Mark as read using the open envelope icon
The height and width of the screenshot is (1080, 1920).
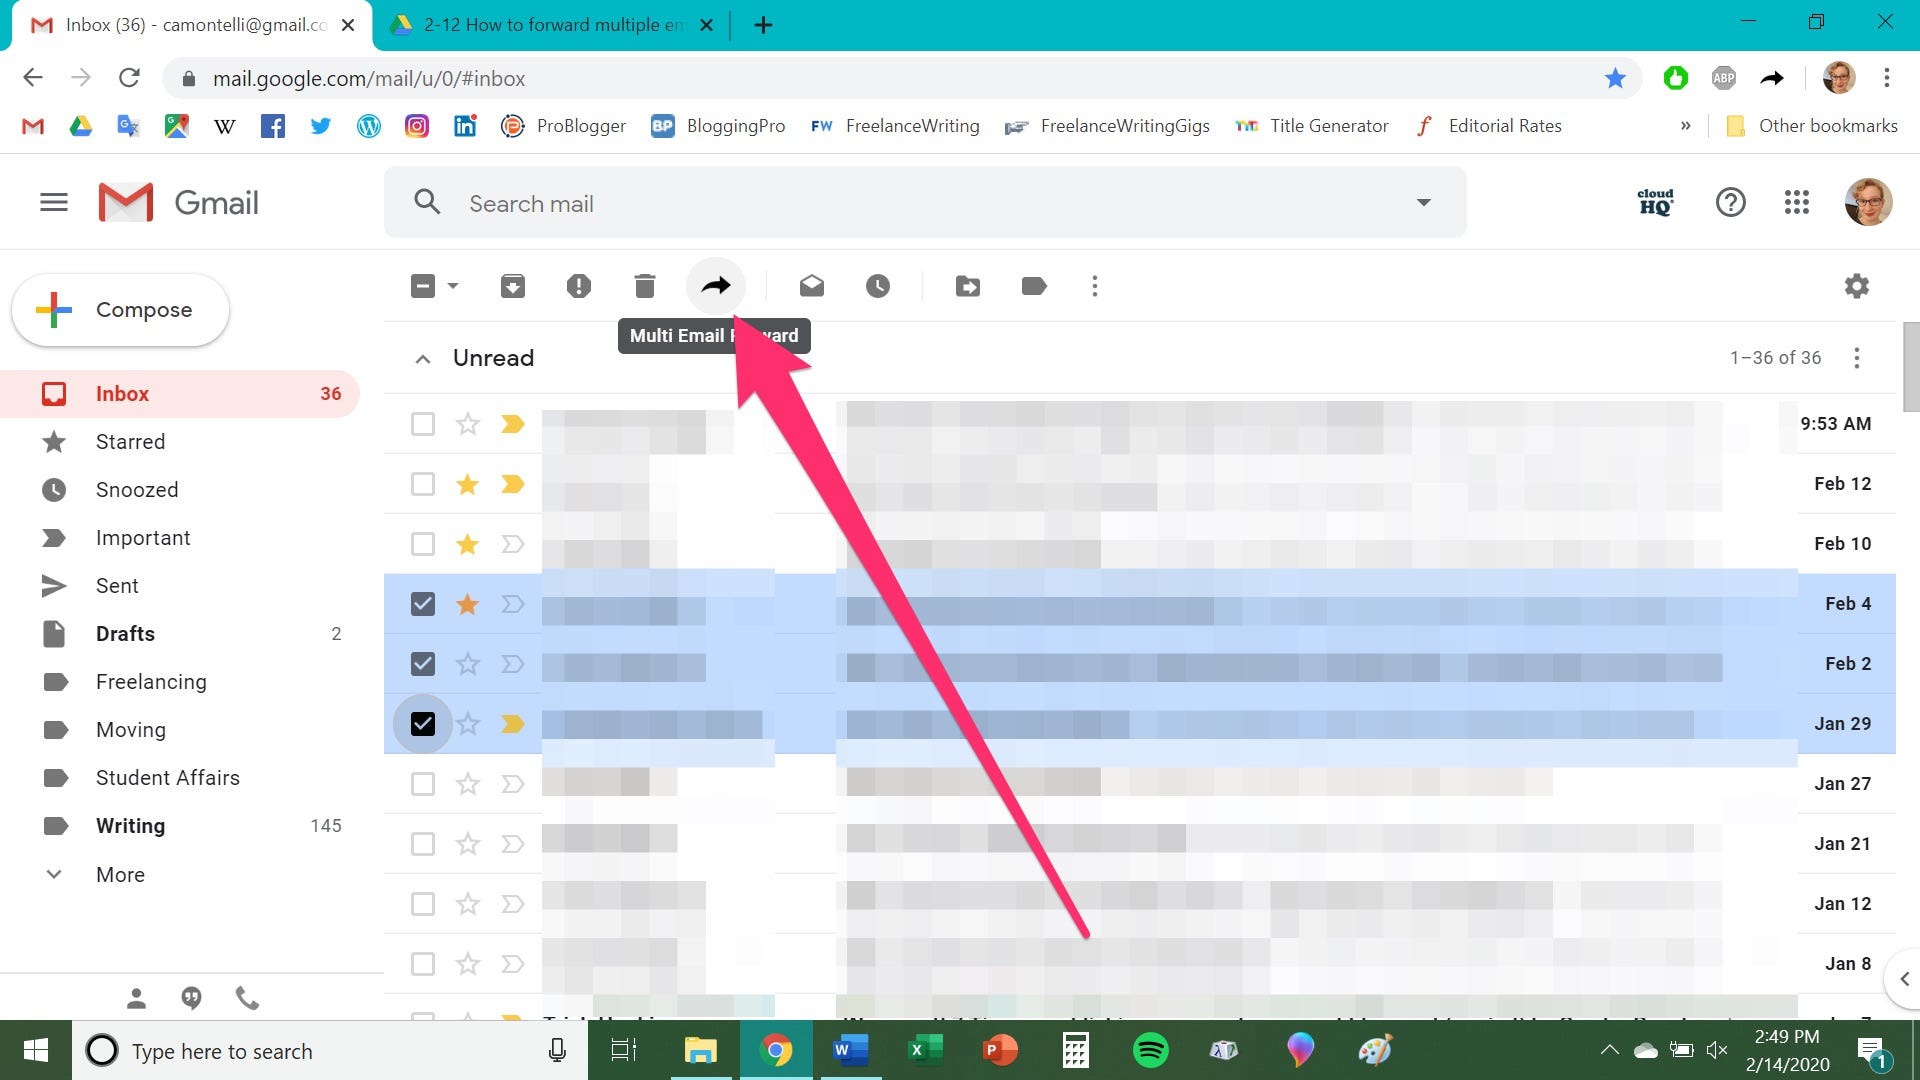pos(812,286)
